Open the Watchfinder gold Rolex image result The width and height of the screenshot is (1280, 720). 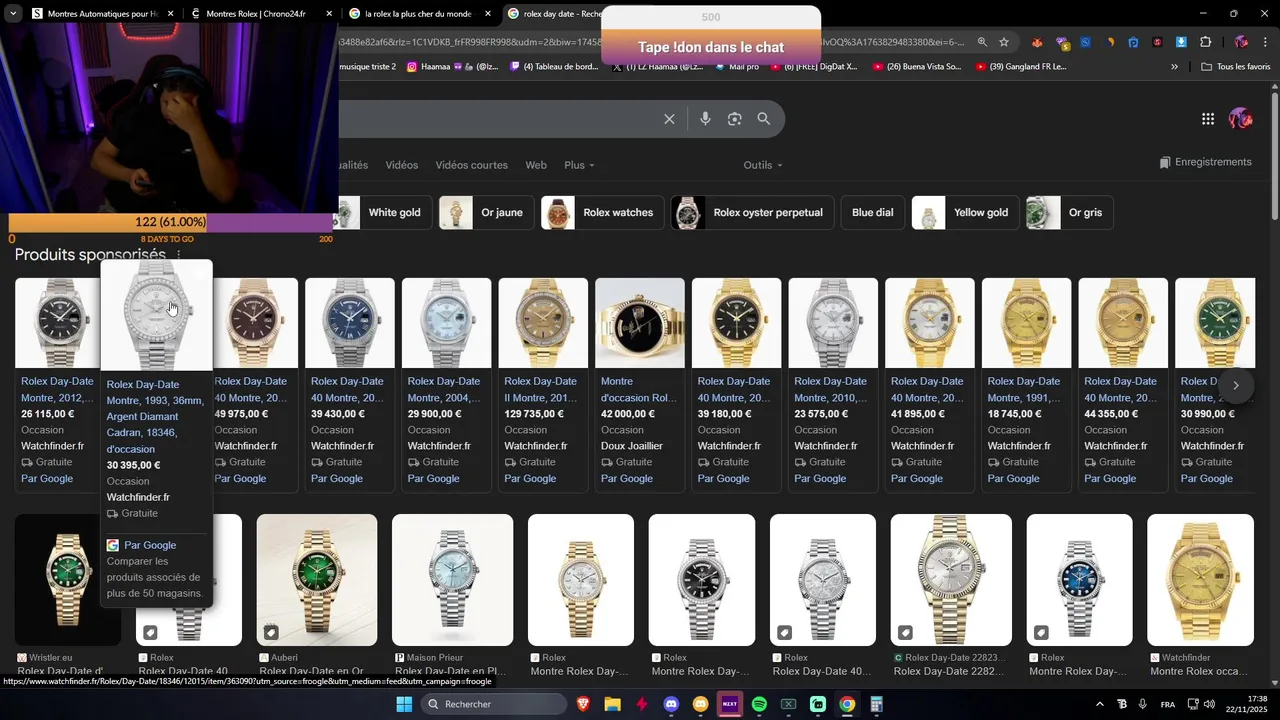1200,580
